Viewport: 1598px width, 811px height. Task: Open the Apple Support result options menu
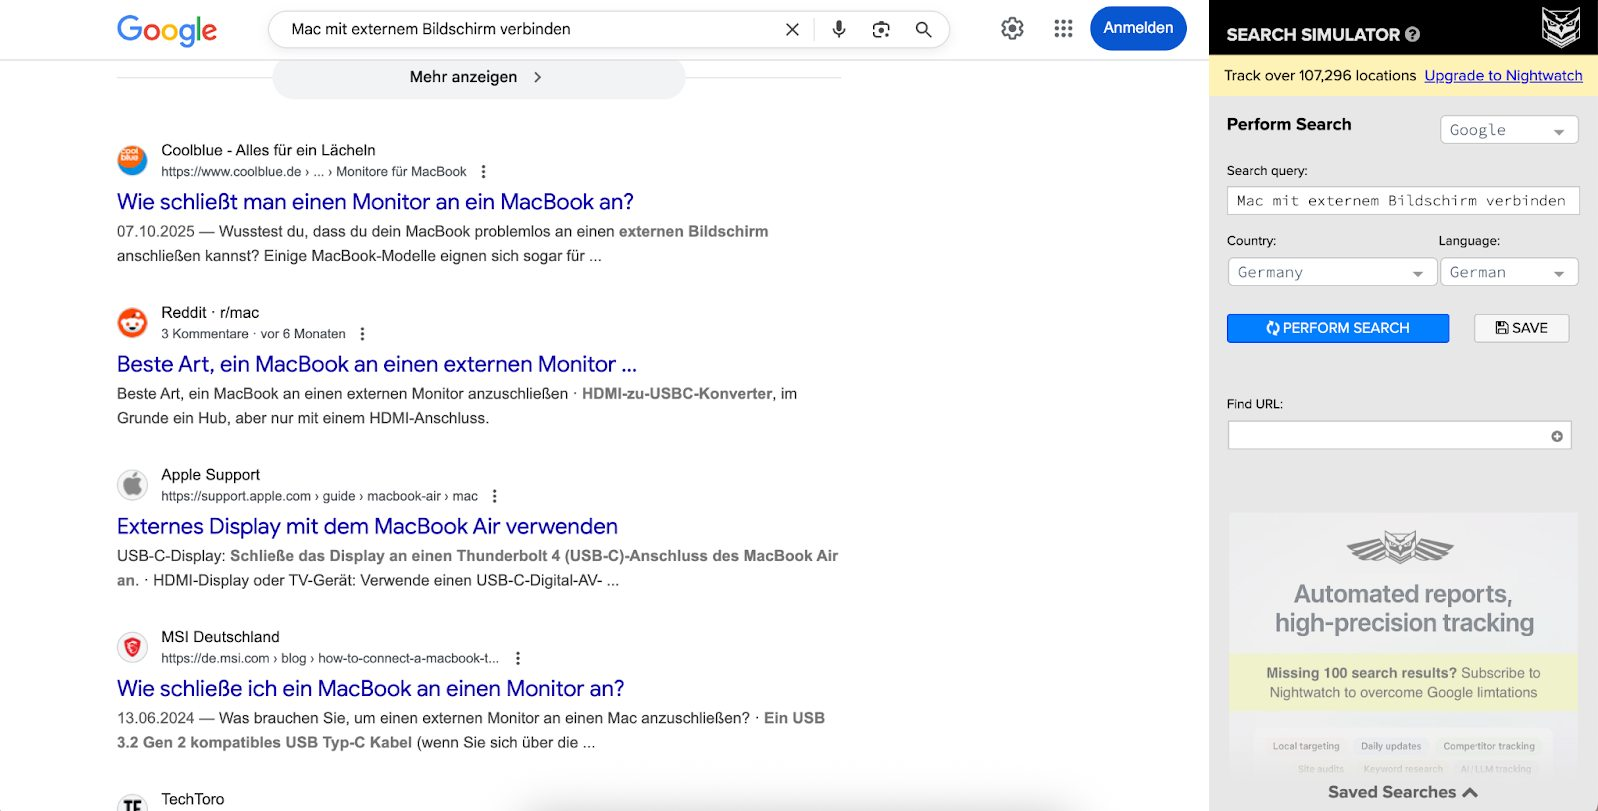[494, 496]
